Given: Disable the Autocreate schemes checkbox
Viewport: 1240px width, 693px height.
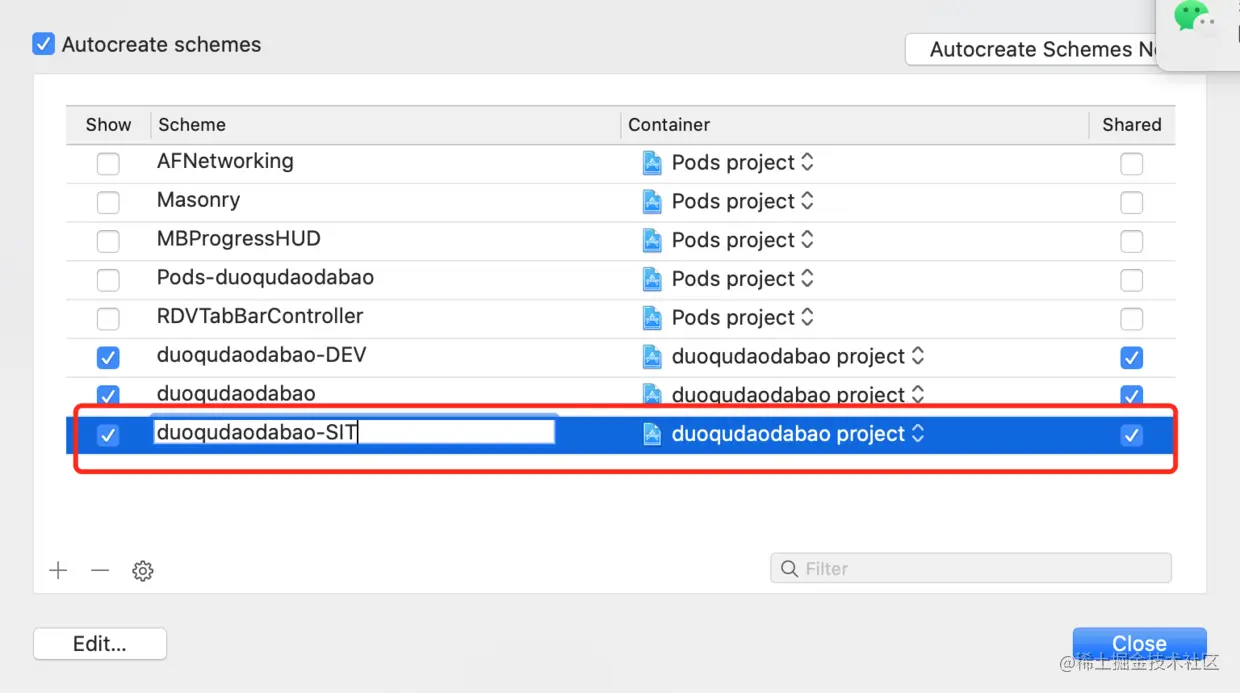Looking at the screenshot, I should (x=43, y=44).
